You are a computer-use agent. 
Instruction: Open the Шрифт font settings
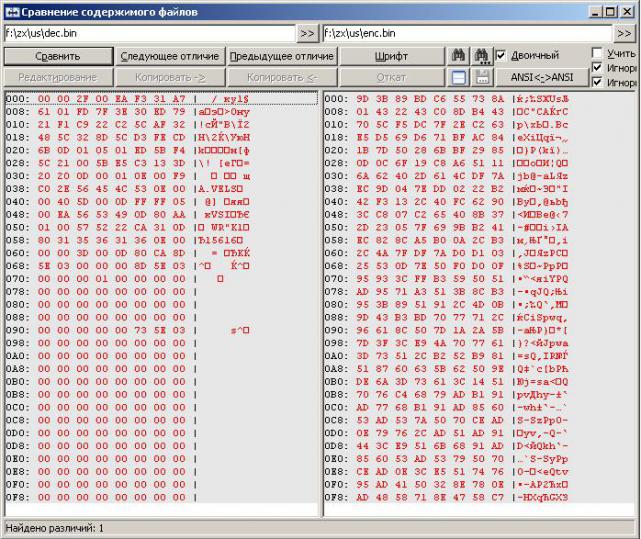tap(391, 56)
